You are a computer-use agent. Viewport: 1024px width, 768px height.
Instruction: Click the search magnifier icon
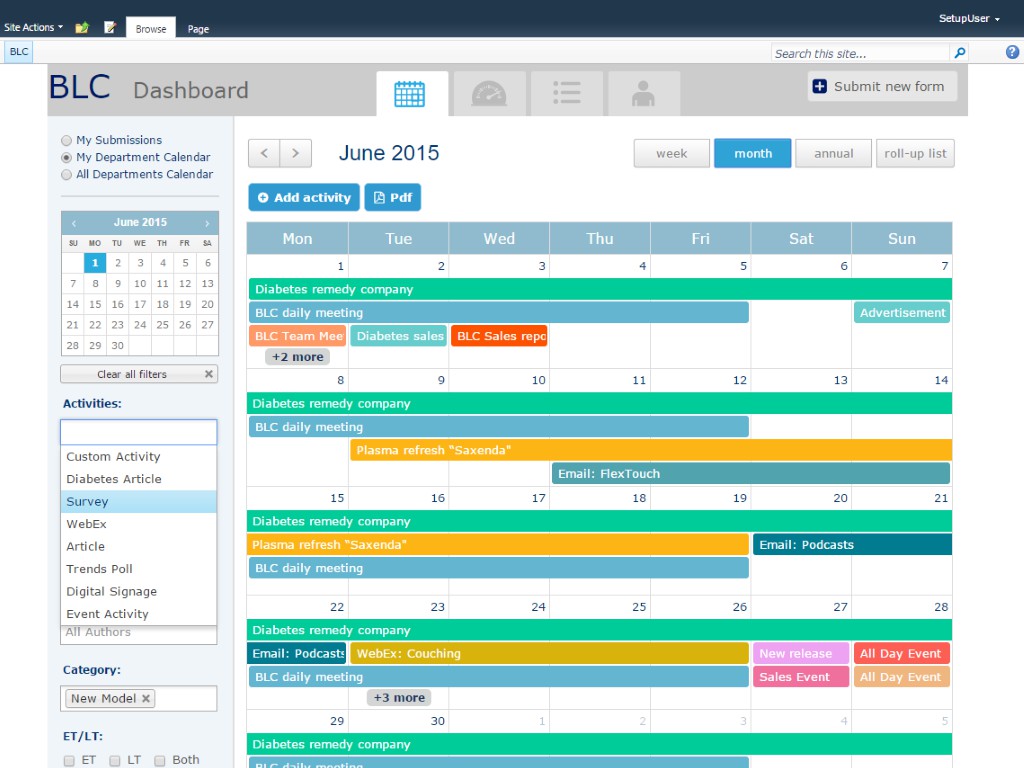pyautogui.click(x=959, y=53)
